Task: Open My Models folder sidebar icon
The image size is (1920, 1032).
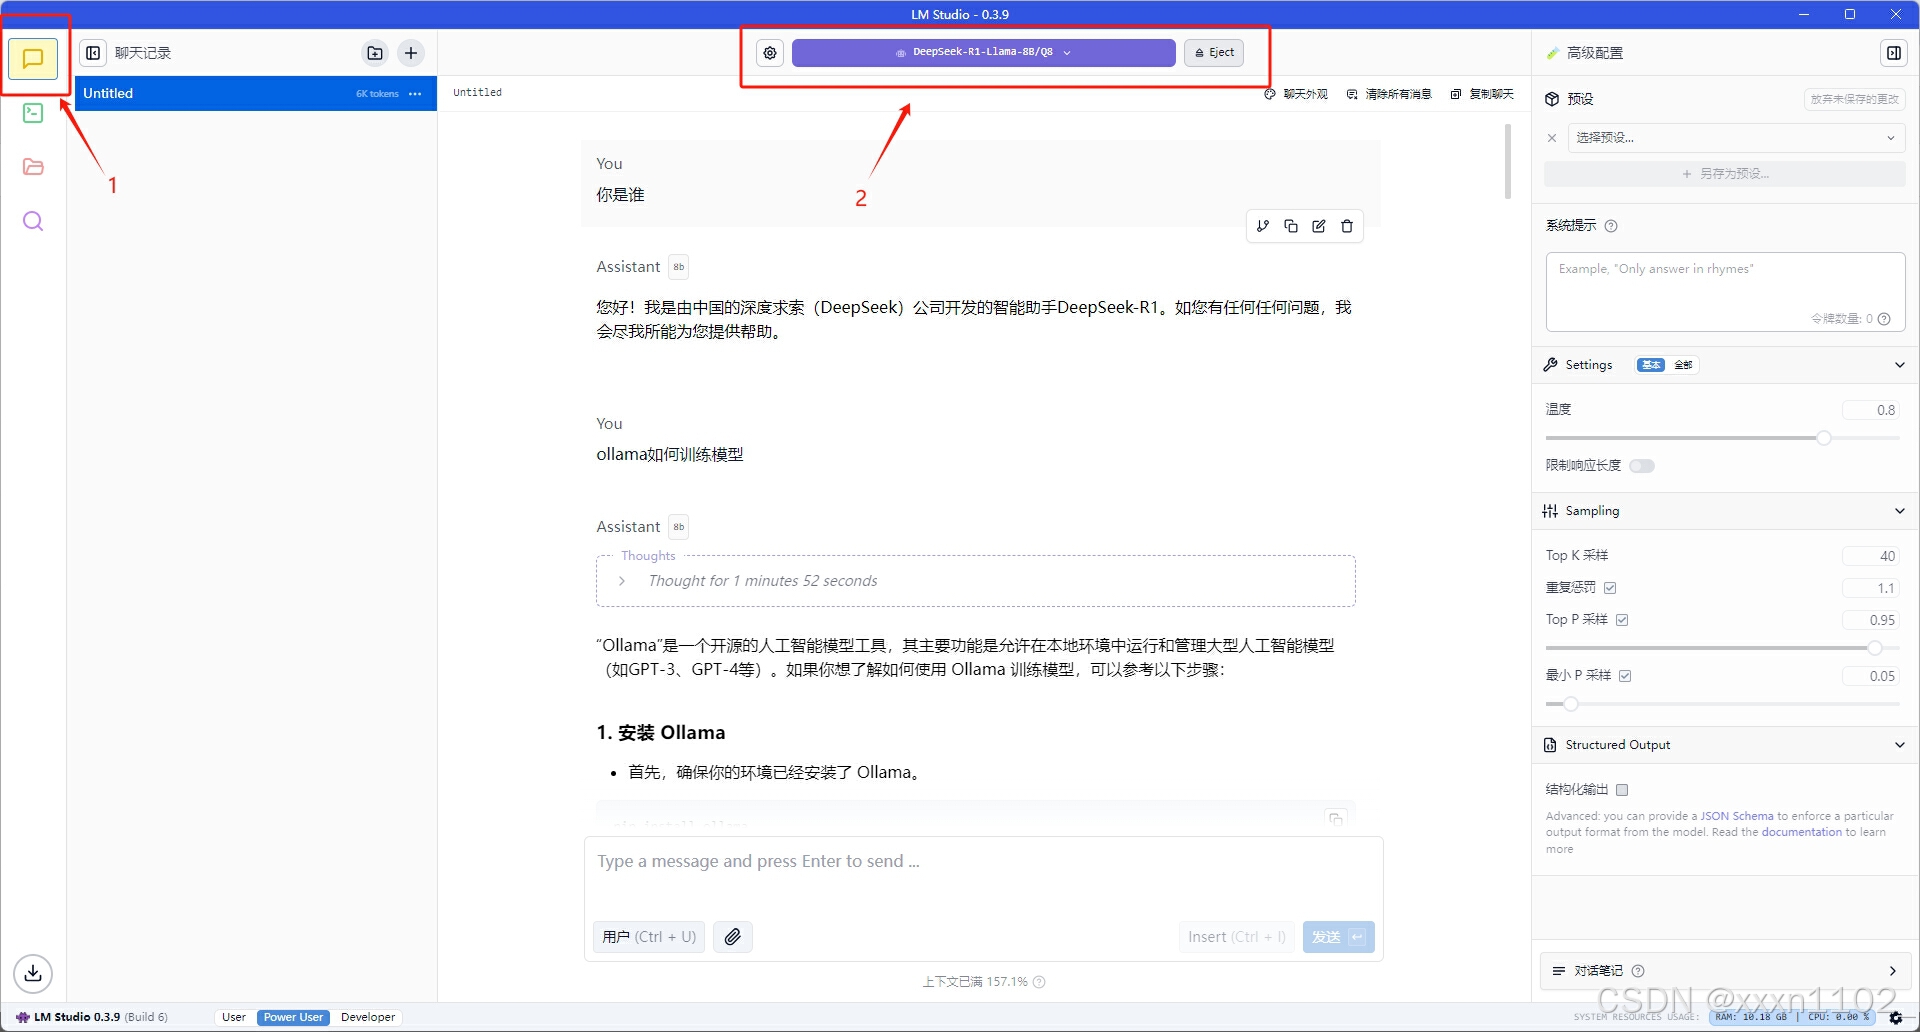Action: 33,167
